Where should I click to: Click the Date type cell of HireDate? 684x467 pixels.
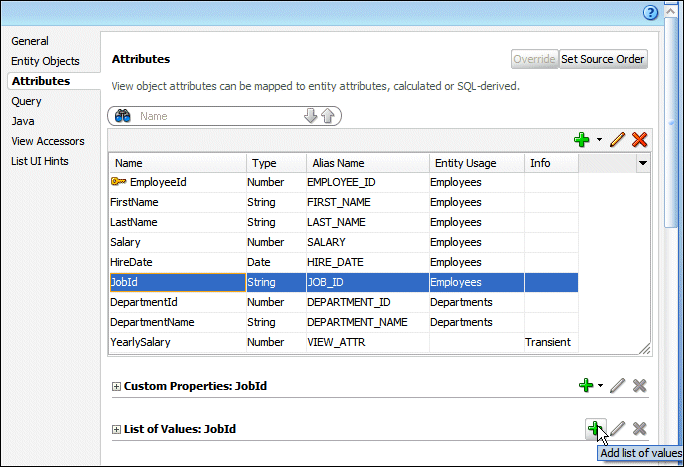click(276, 262)
